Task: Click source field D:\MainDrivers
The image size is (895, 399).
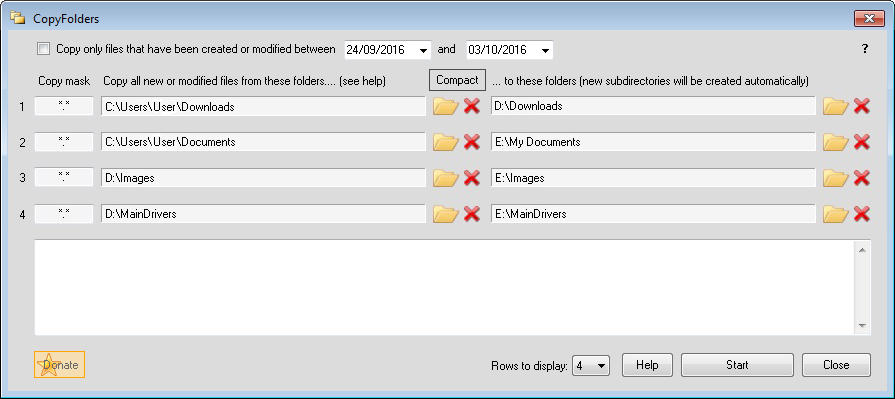Action: click(264, 214)
